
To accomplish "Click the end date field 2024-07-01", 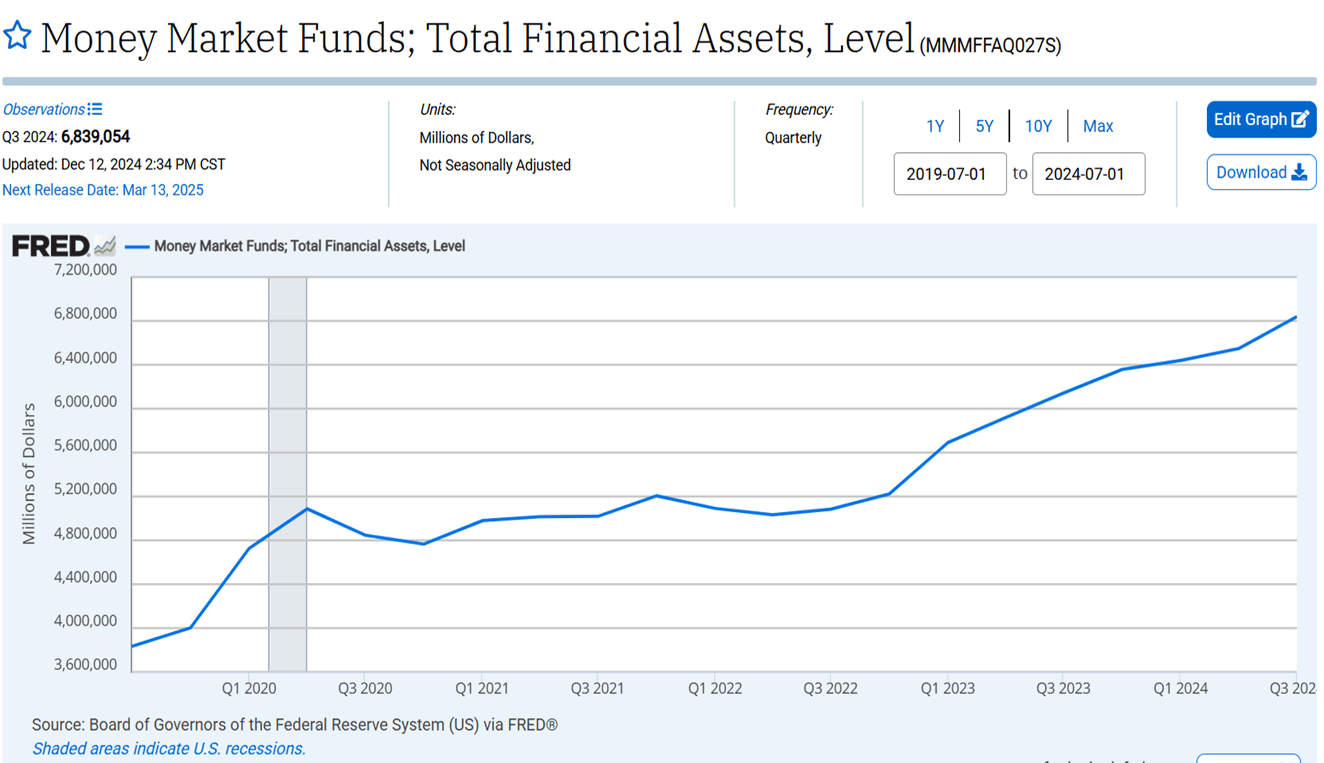I will click(x=1088, y=174).
